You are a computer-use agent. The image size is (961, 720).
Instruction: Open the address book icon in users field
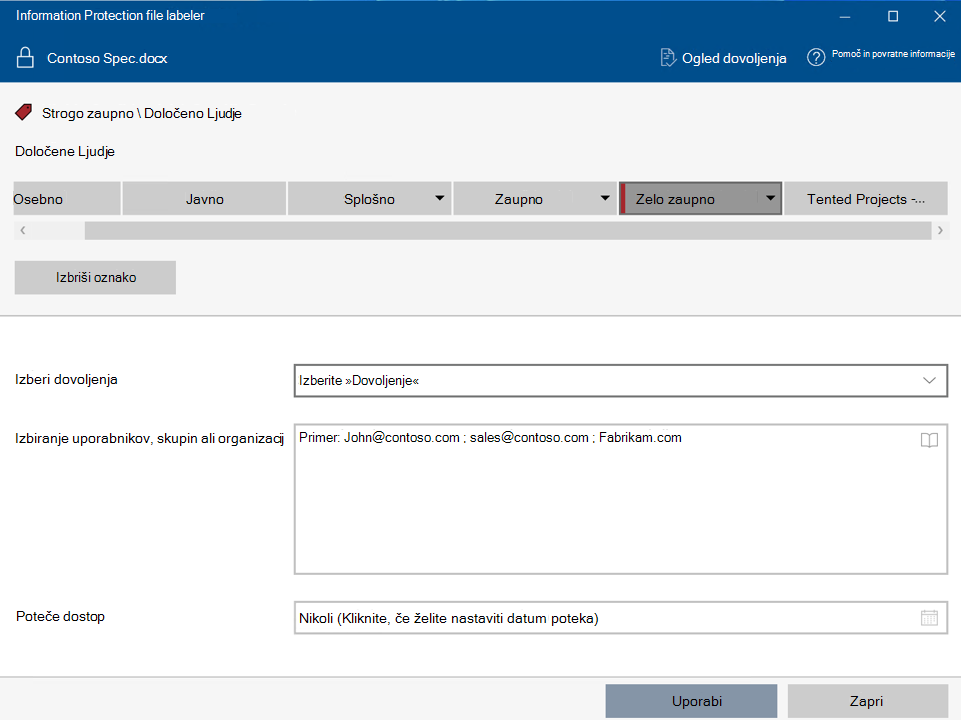[x=929, y=440]
